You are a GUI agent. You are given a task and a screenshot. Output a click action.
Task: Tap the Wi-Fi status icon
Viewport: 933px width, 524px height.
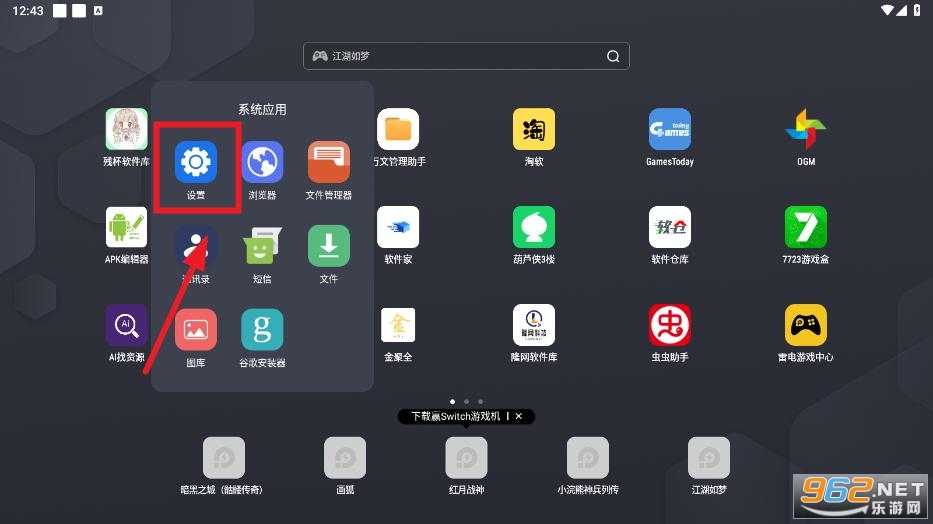(x=887, y=10)
